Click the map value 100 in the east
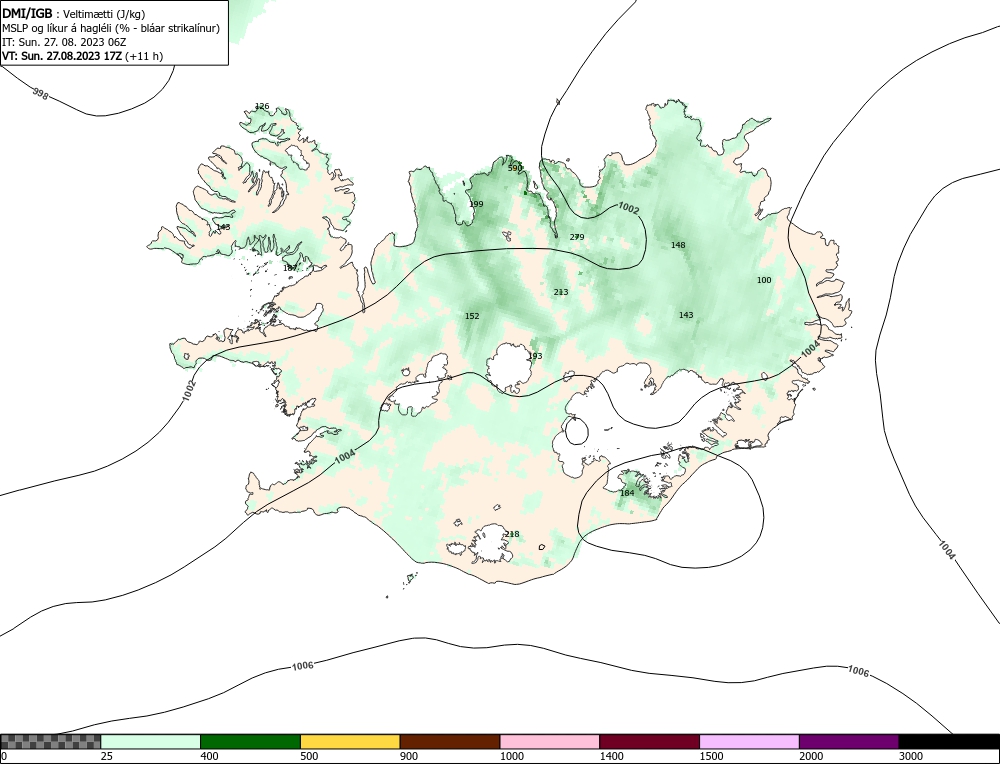The height and width of the screenshot is (764, 1000). 764,280
